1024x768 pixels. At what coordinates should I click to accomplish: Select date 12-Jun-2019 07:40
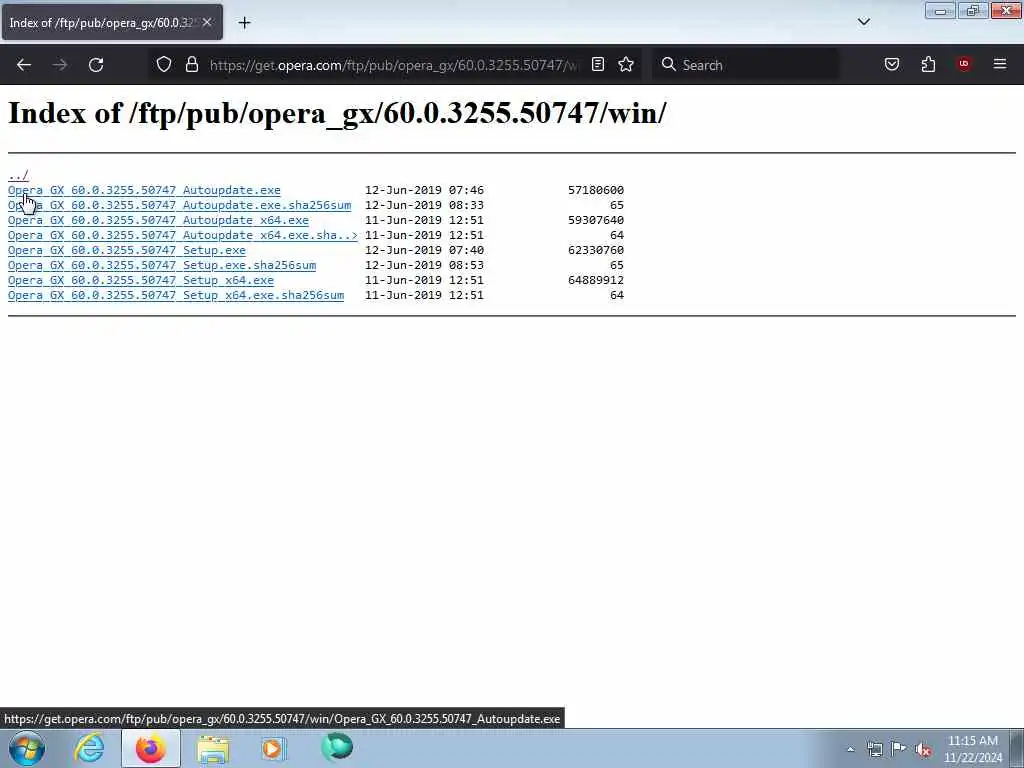[424, 250]
